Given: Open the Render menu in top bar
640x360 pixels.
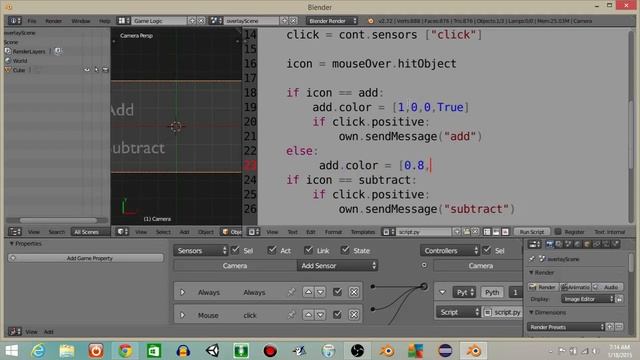Looking at the screenshot, I should click(x=53, y=21).
